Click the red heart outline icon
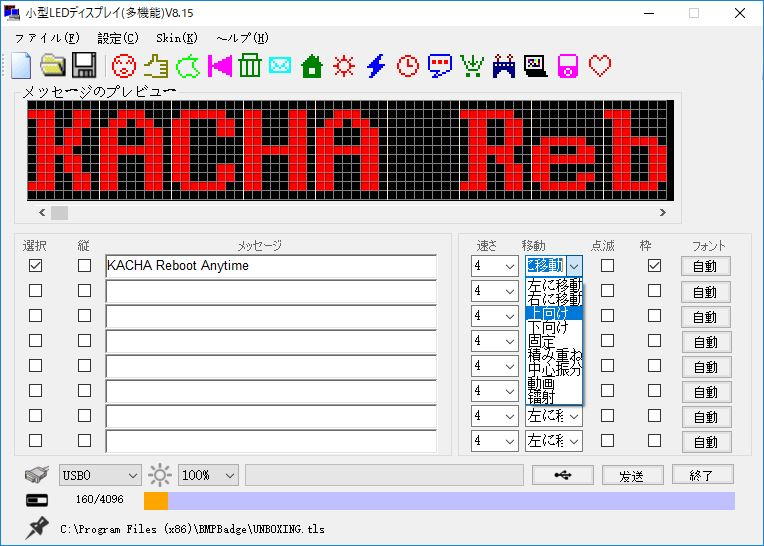This screenshot has height=546, width=764. click(600, 66)
